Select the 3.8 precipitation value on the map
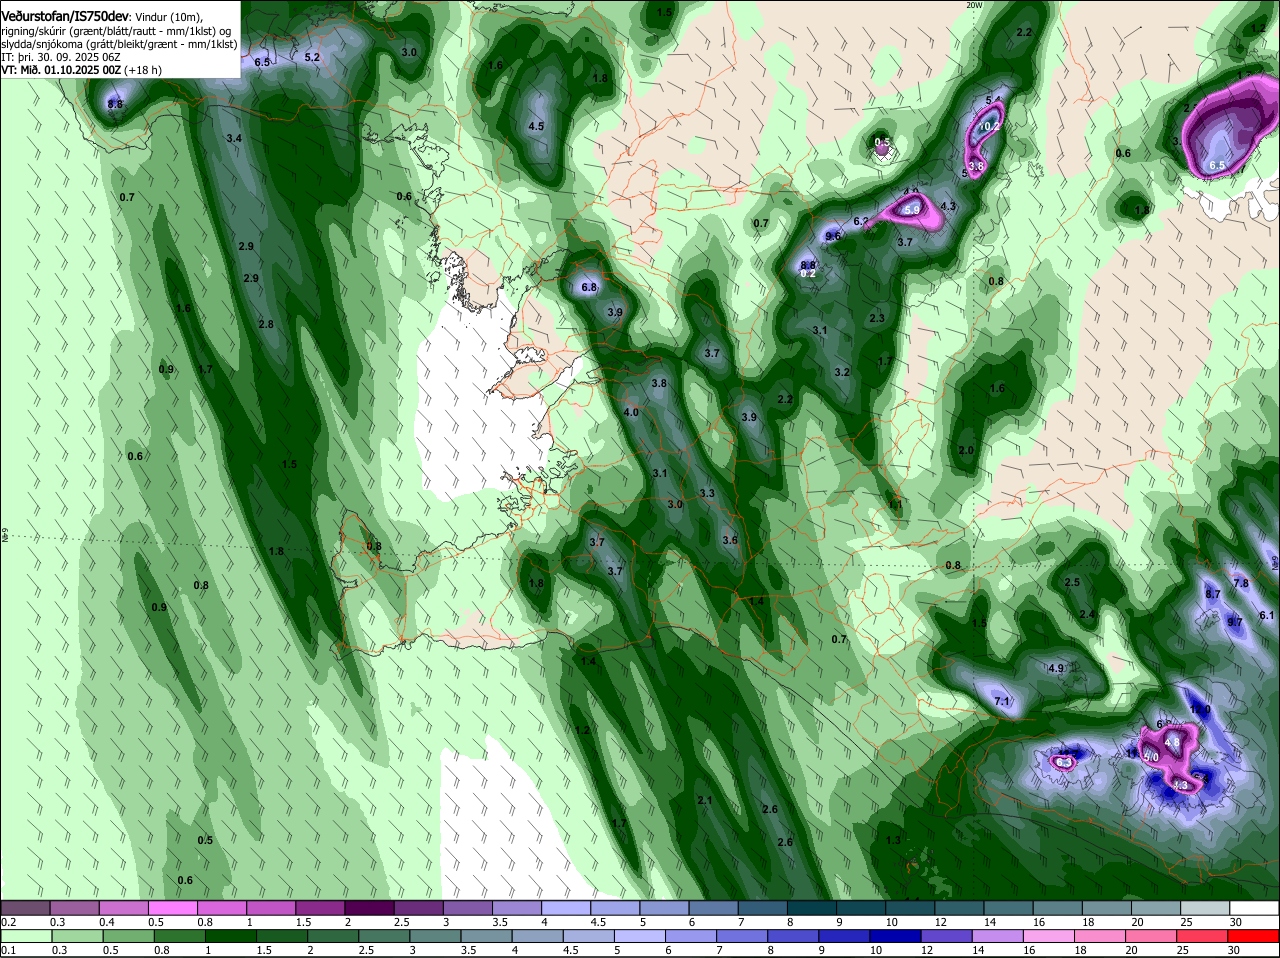This screenshot has width=1280, height=958. tap(659, 384)
